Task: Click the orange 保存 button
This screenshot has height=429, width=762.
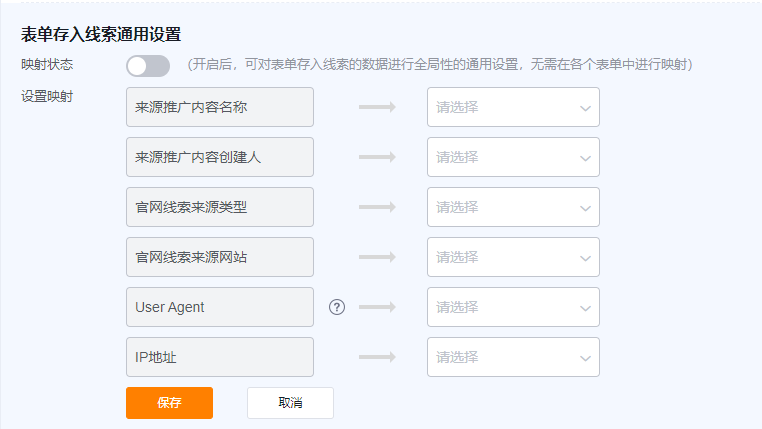Action: (170, 403)
